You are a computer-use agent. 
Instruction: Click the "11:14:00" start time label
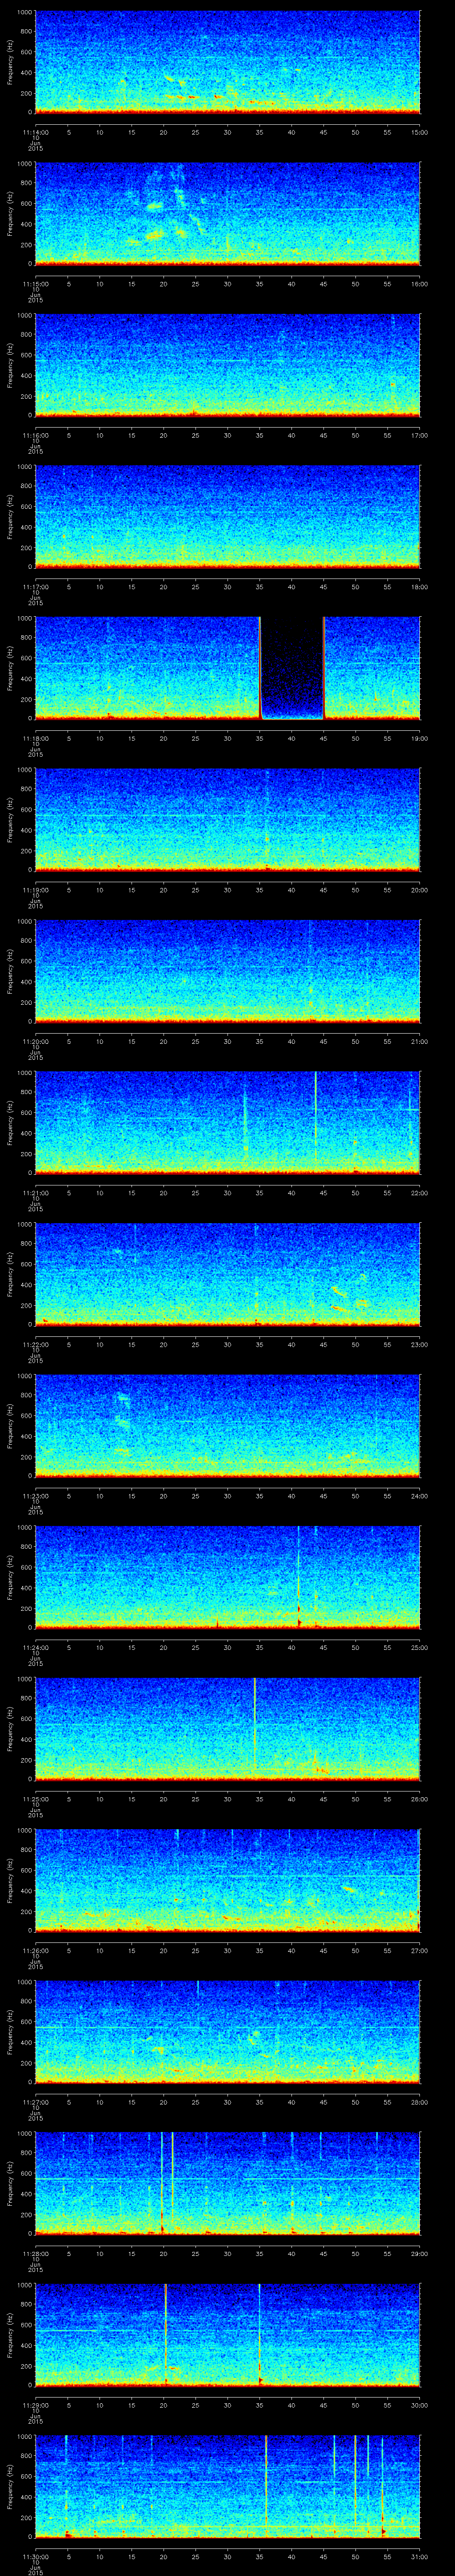[35, 132]
